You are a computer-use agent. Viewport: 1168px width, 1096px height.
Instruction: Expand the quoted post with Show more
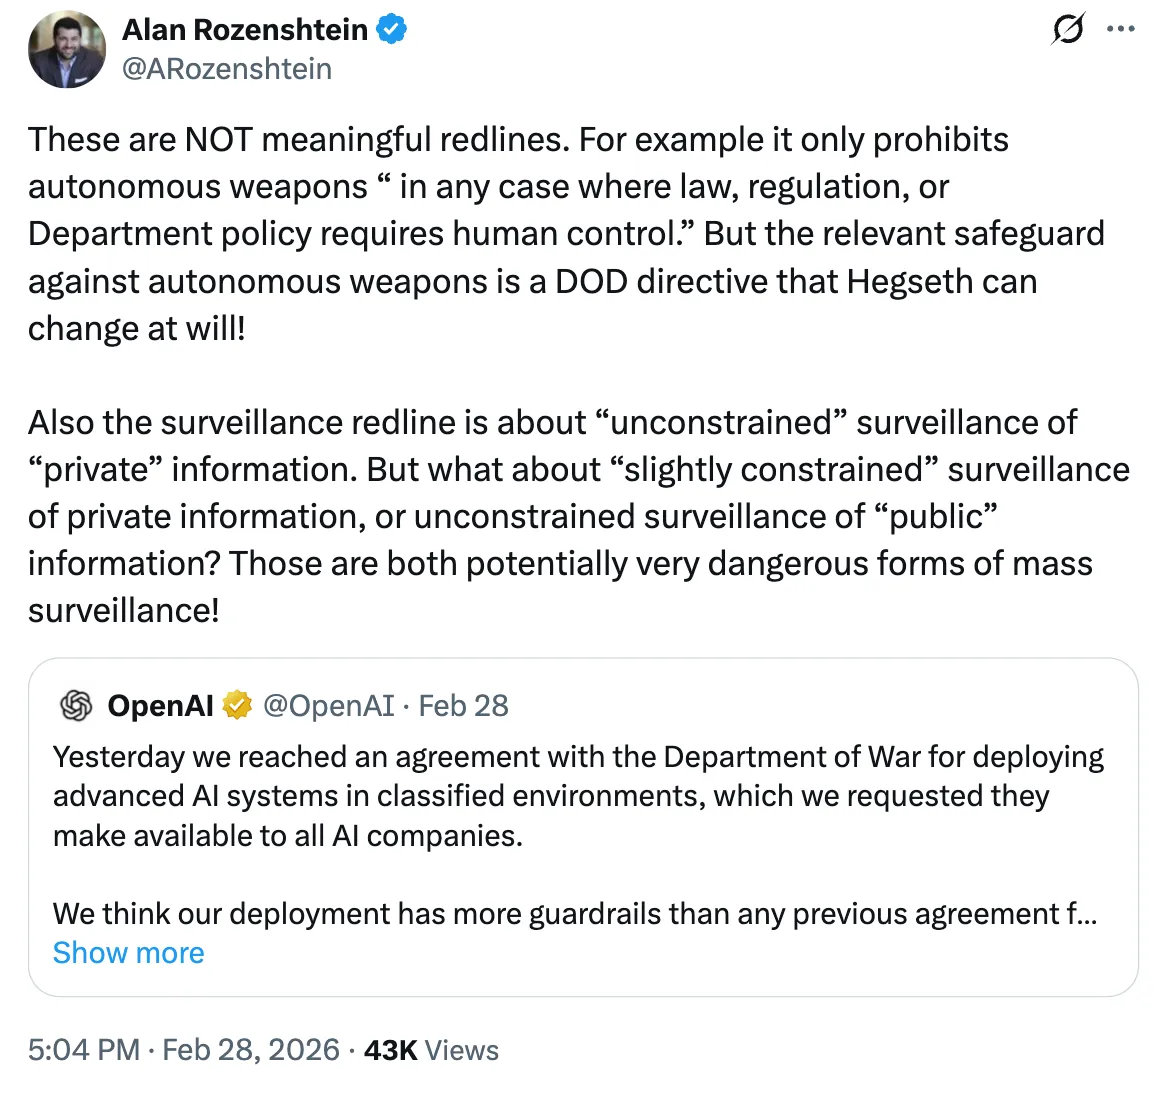pyautogui.click(x=128, y=953)
